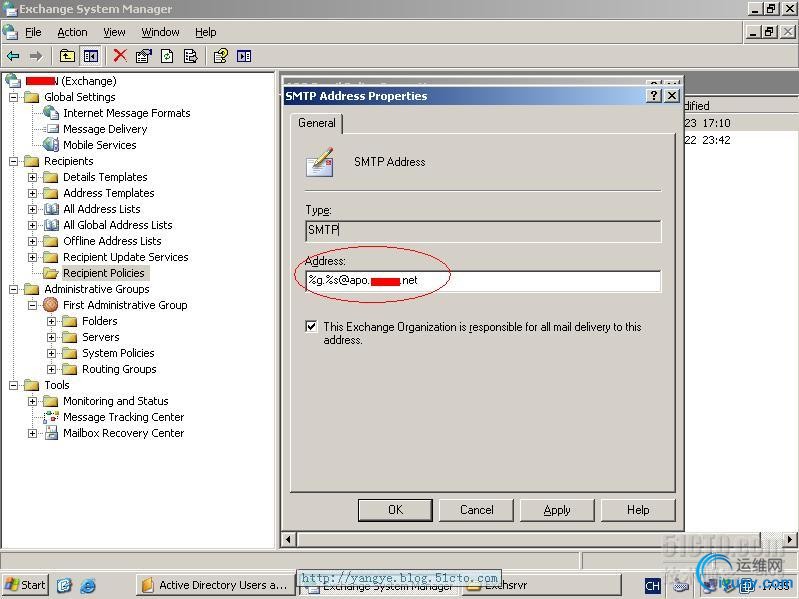The height and width of the screenshot is (599, 799).
Task: Open Internet Explorer from the quick launch
Action: (x=88, y=585)
